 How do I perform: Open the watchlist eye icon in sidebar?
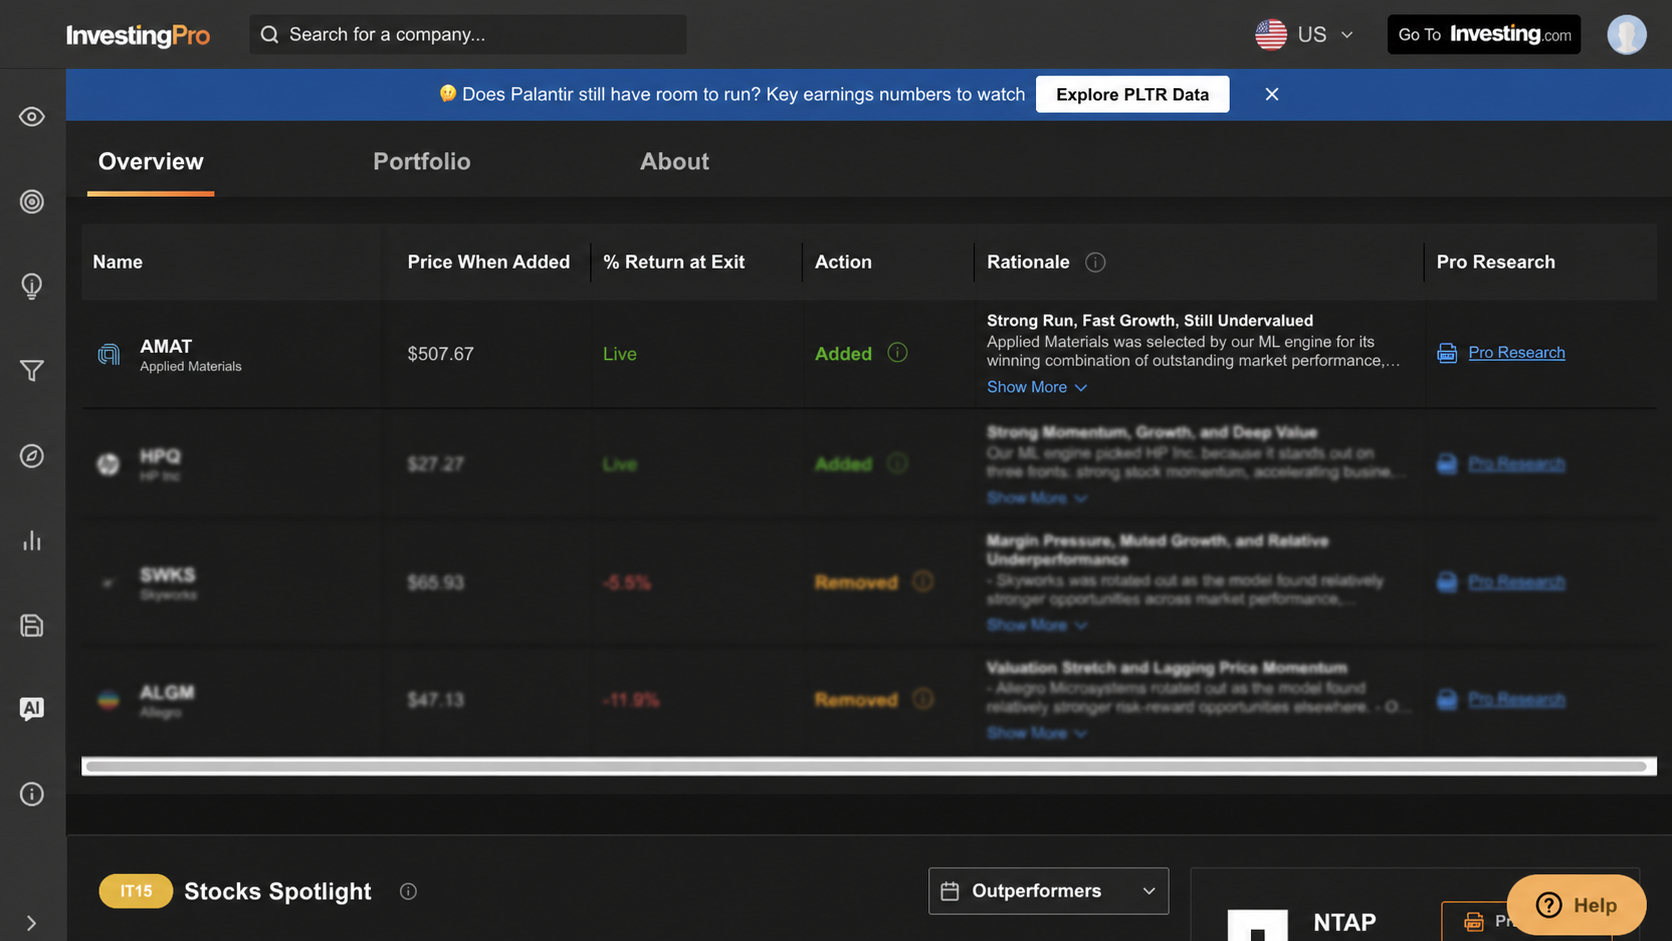[32, 117]
